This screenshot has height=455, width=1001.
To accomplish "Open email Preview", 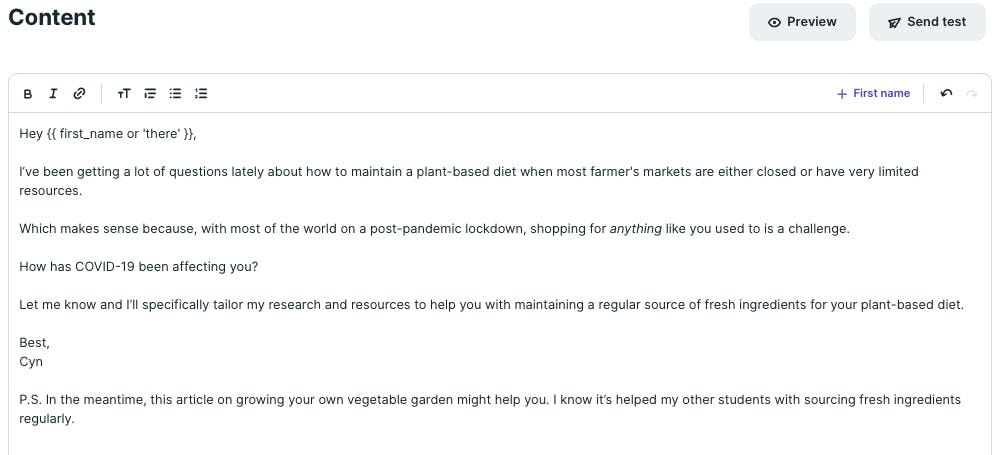I will point(802,22).
